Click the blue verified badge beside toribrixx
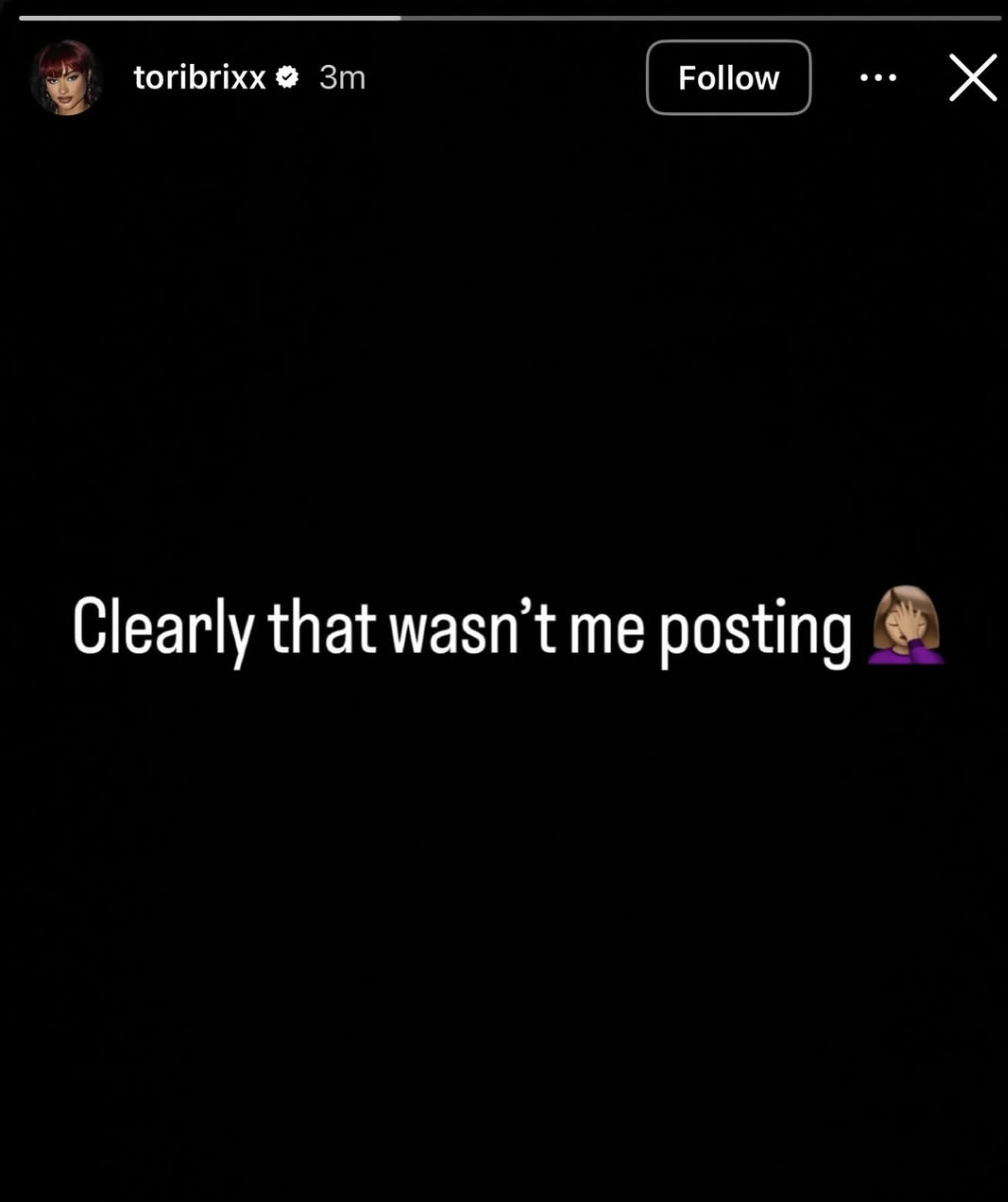This screenshot has width=1008, height=1202. pos(286,78)
